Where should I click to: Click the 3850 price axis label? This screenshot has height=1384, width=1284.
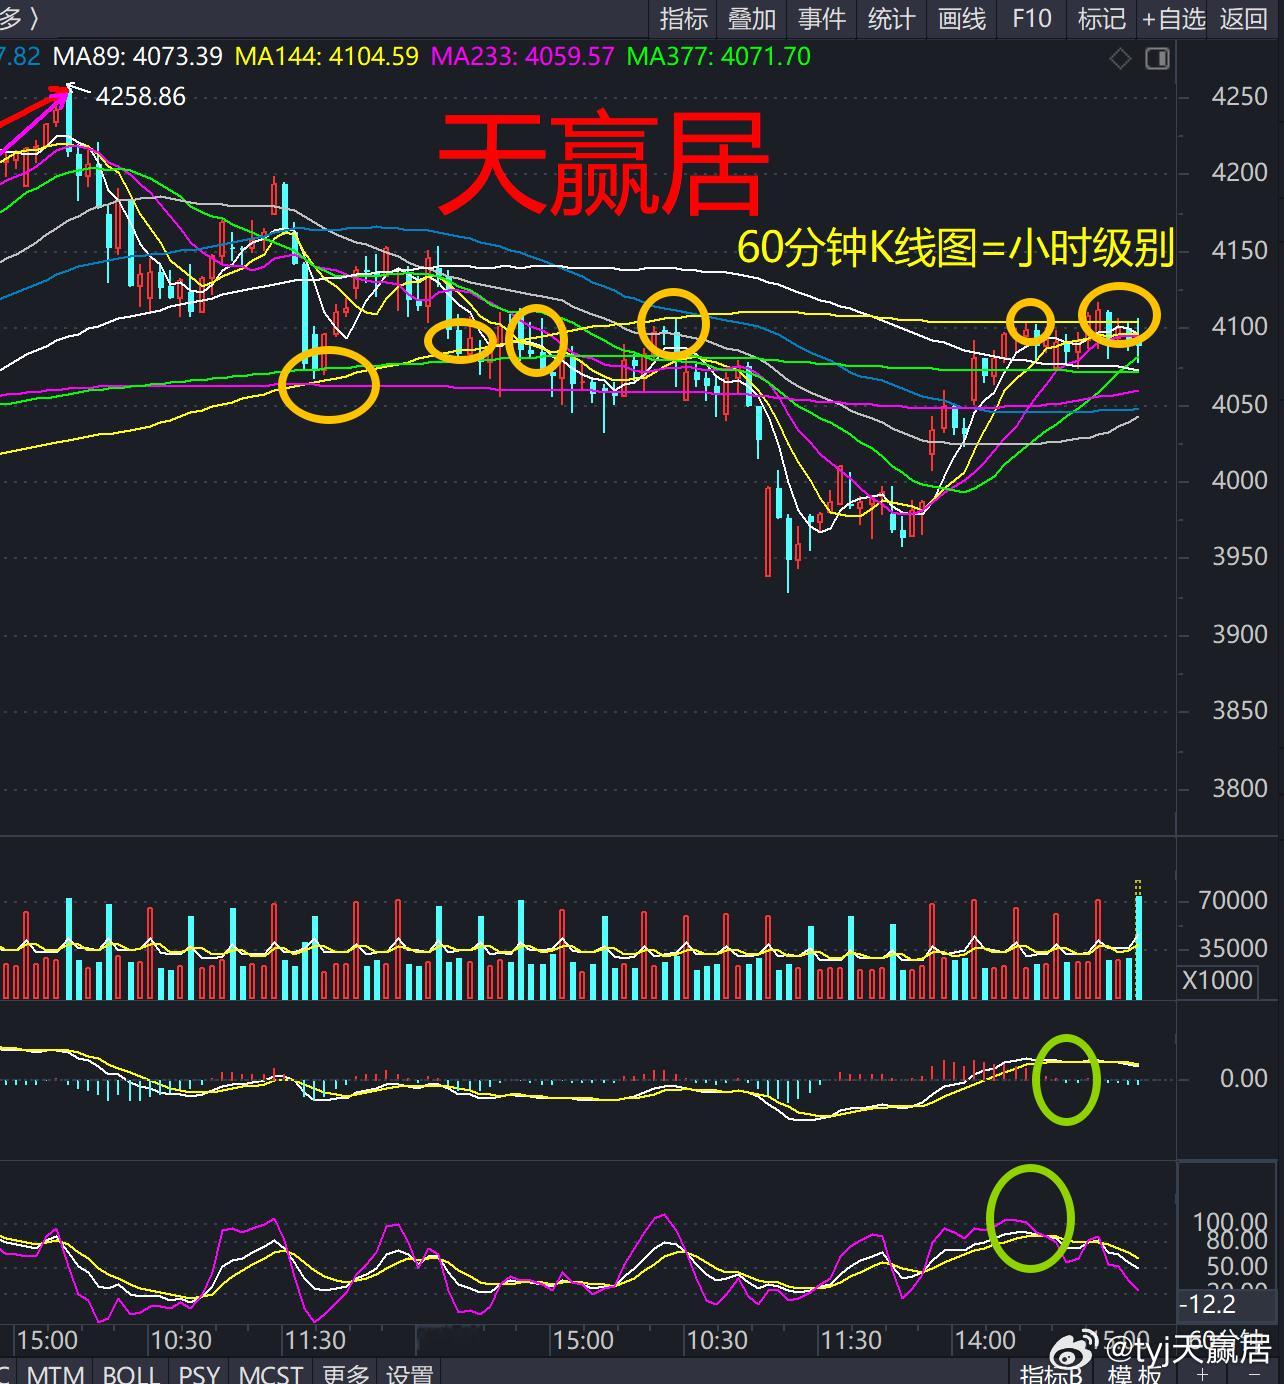(x=1239, y=711)
